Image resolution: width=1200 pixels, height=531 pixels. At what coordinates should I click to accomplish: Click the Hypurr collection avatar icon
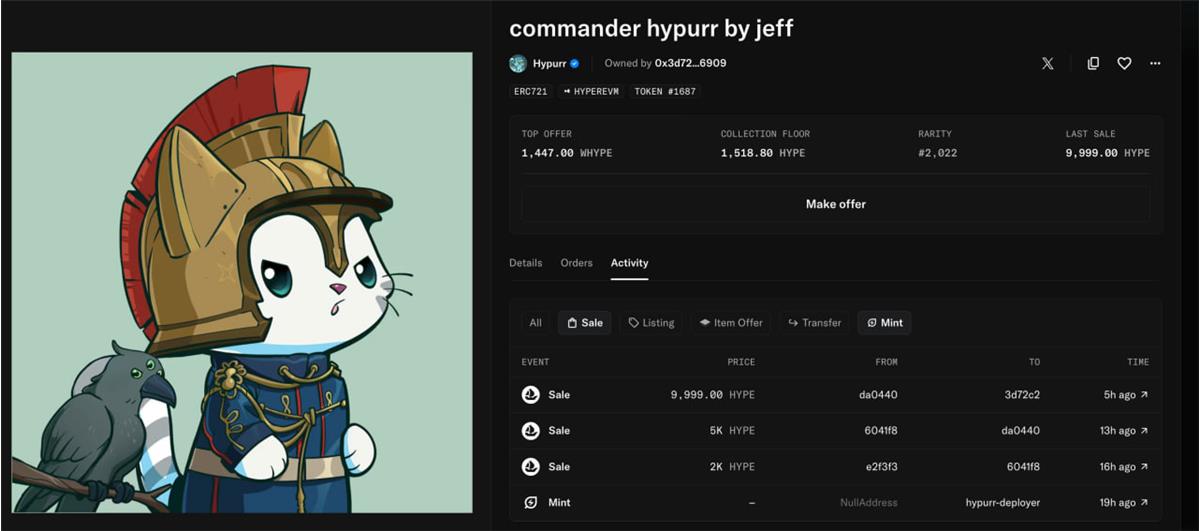(x=518, y=63)
